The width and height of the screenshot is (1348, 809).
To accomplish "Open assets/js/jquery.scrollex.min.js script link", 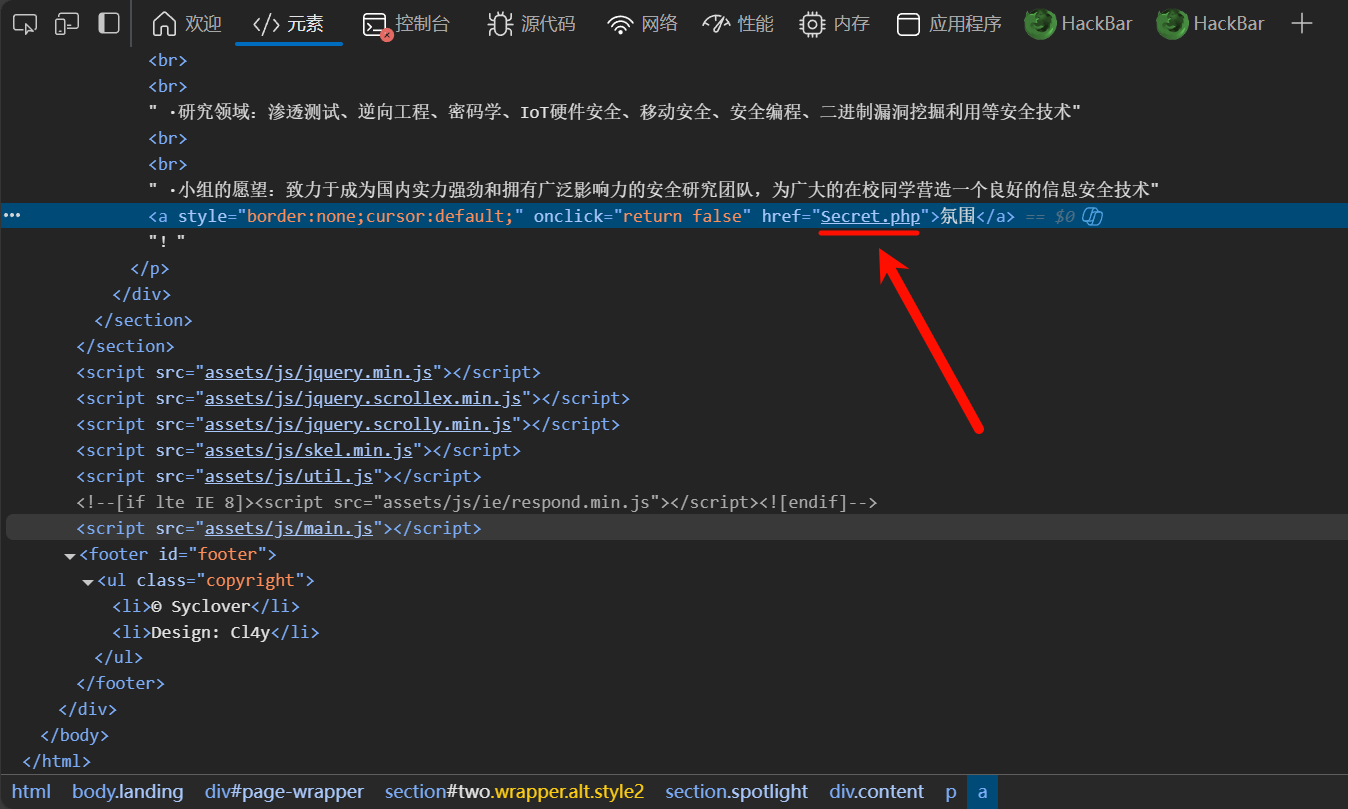I will [363, 398].
